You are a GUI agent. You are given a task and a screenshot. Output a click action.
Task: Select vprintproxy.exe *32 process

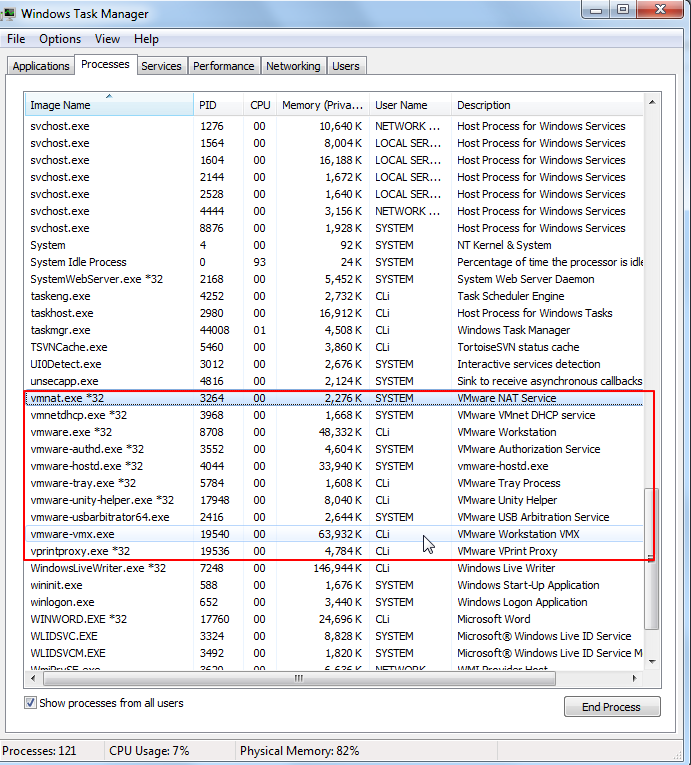(334, 551)
